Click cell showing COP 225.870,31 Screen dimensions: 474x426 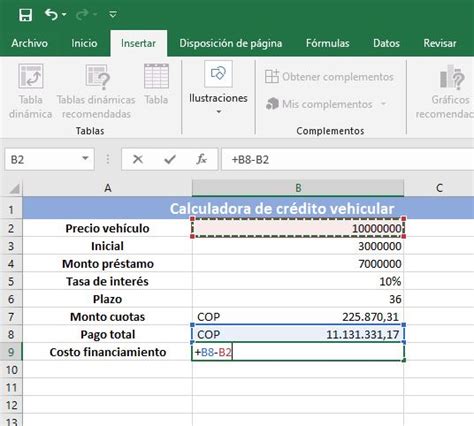coord(298,317)
